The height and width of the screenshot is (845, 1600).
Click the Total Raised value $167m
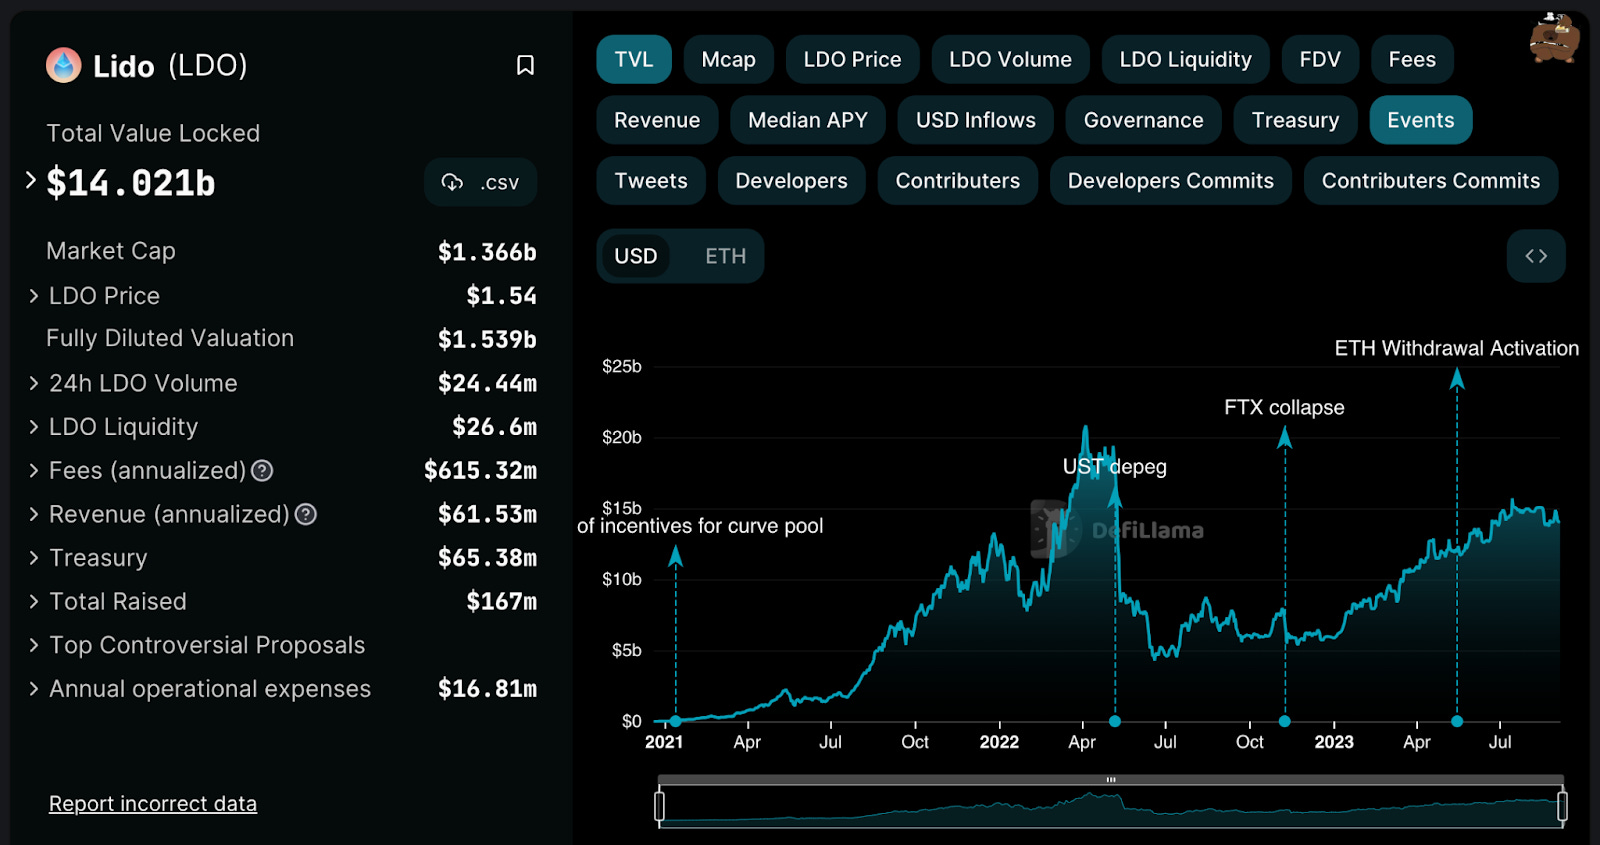pyautogui.click(x=502, y=601)
